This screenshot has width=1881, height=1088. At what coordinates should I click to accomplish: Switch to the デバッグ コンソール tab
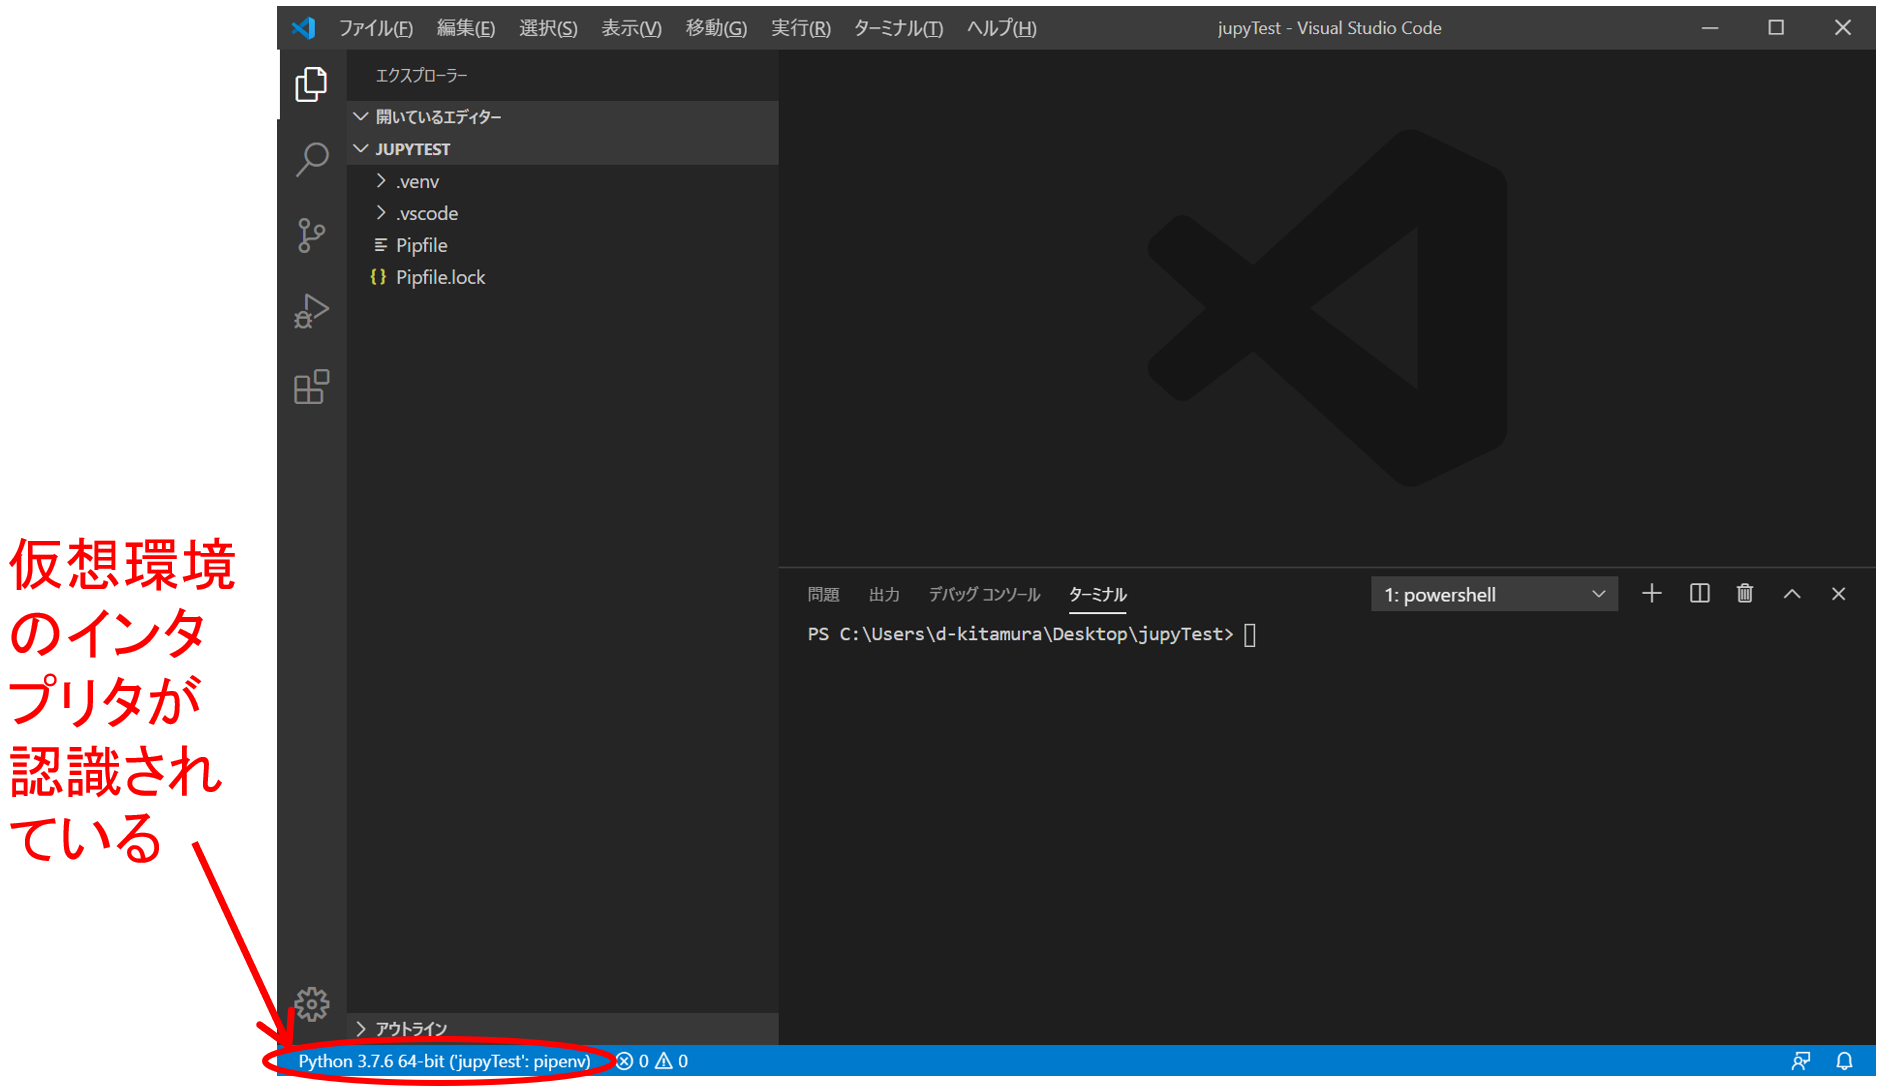tap(984, 595)
